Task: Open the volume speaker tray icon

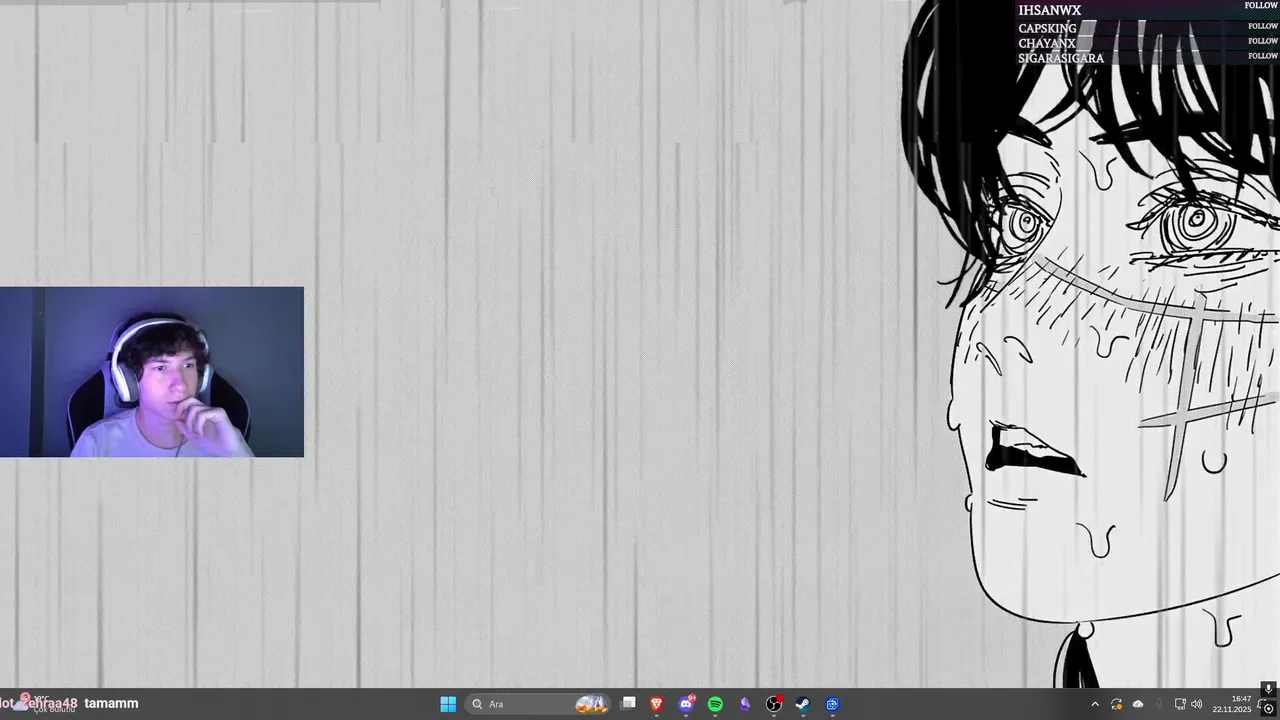Action: pyautogui.click(x=1197, y=704)
